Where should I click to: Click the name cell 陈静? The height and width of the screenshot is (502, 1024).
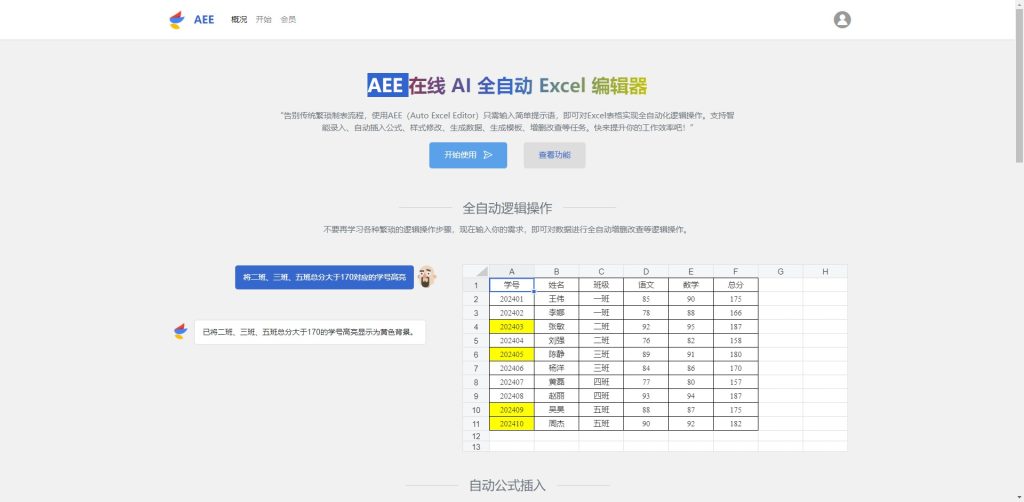pyautogui.click(x=556, y=354)
